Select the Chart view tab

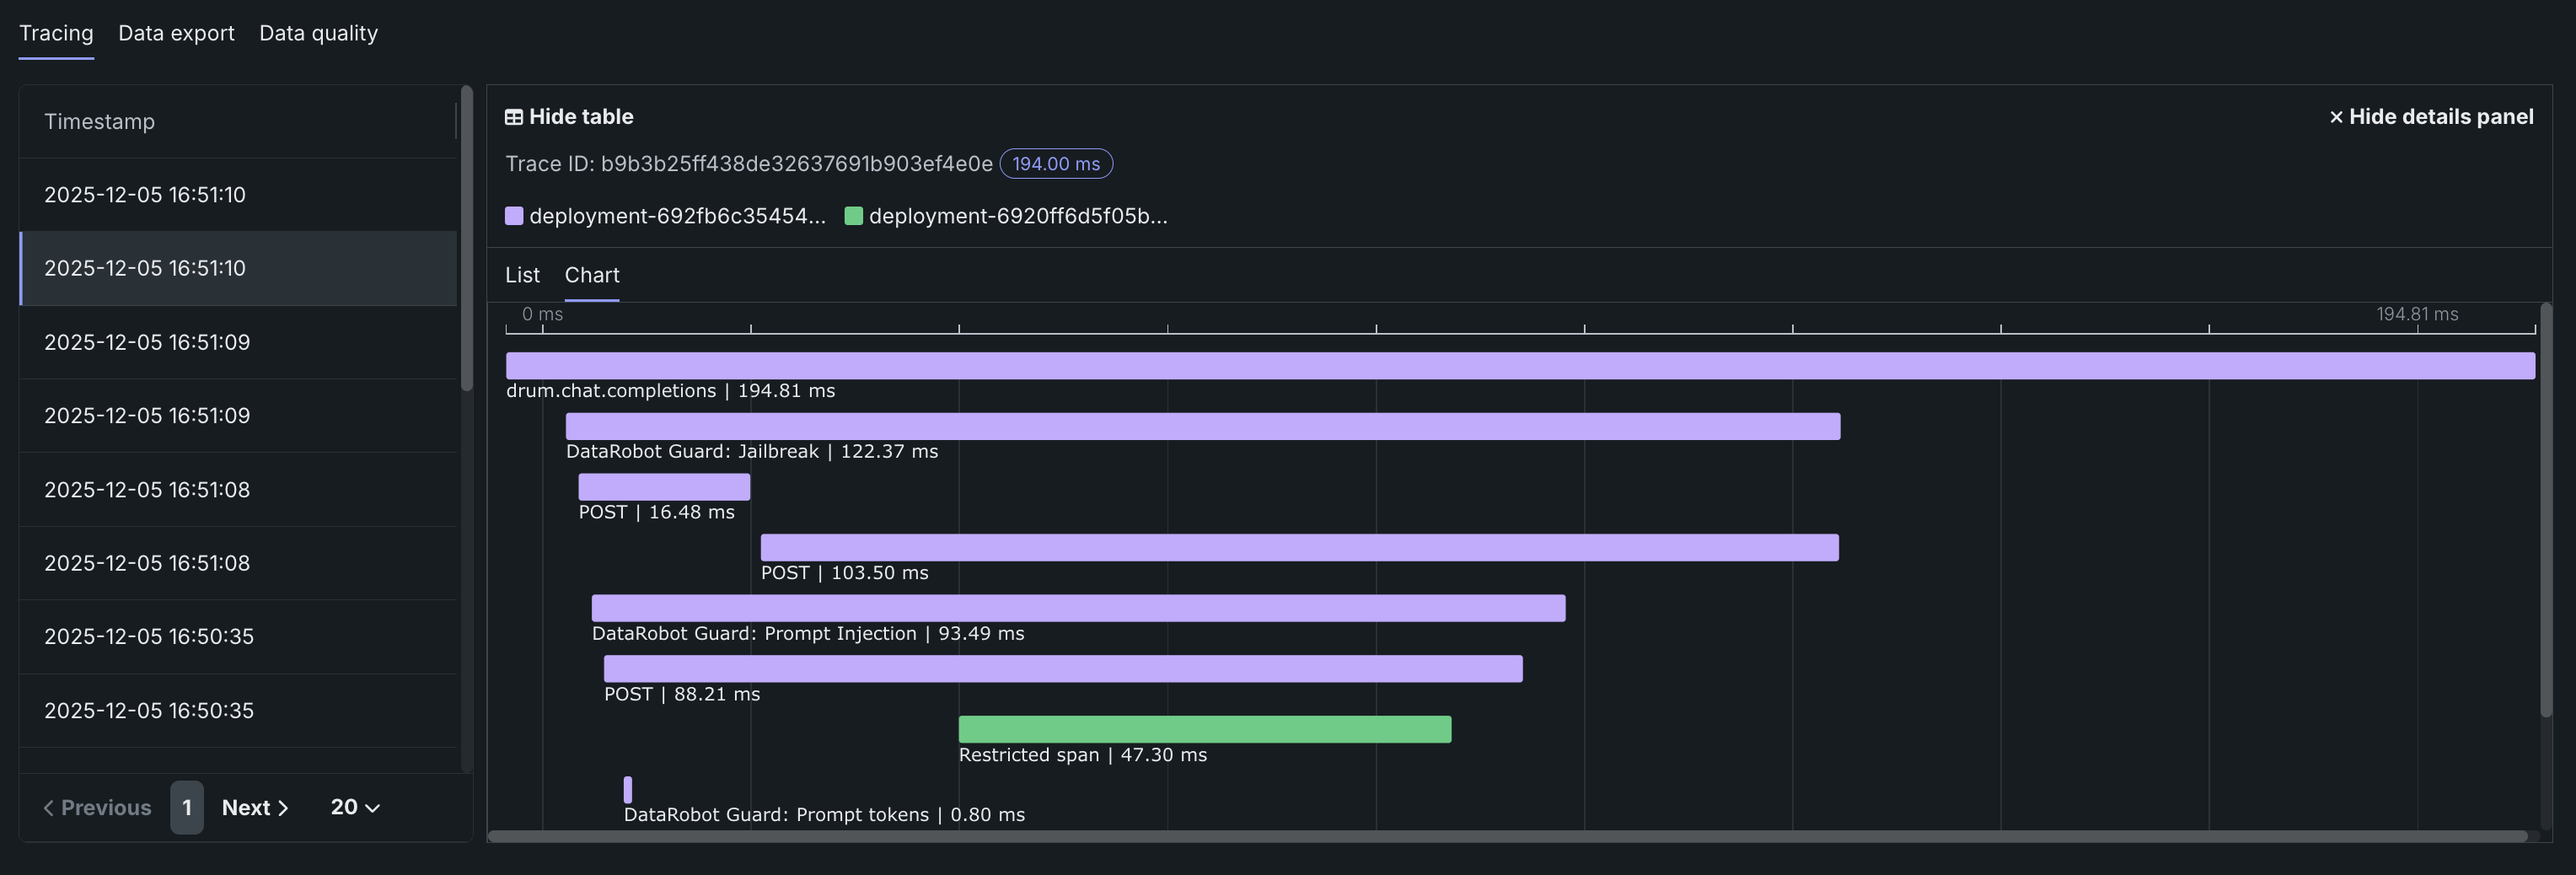pos(591,275)
